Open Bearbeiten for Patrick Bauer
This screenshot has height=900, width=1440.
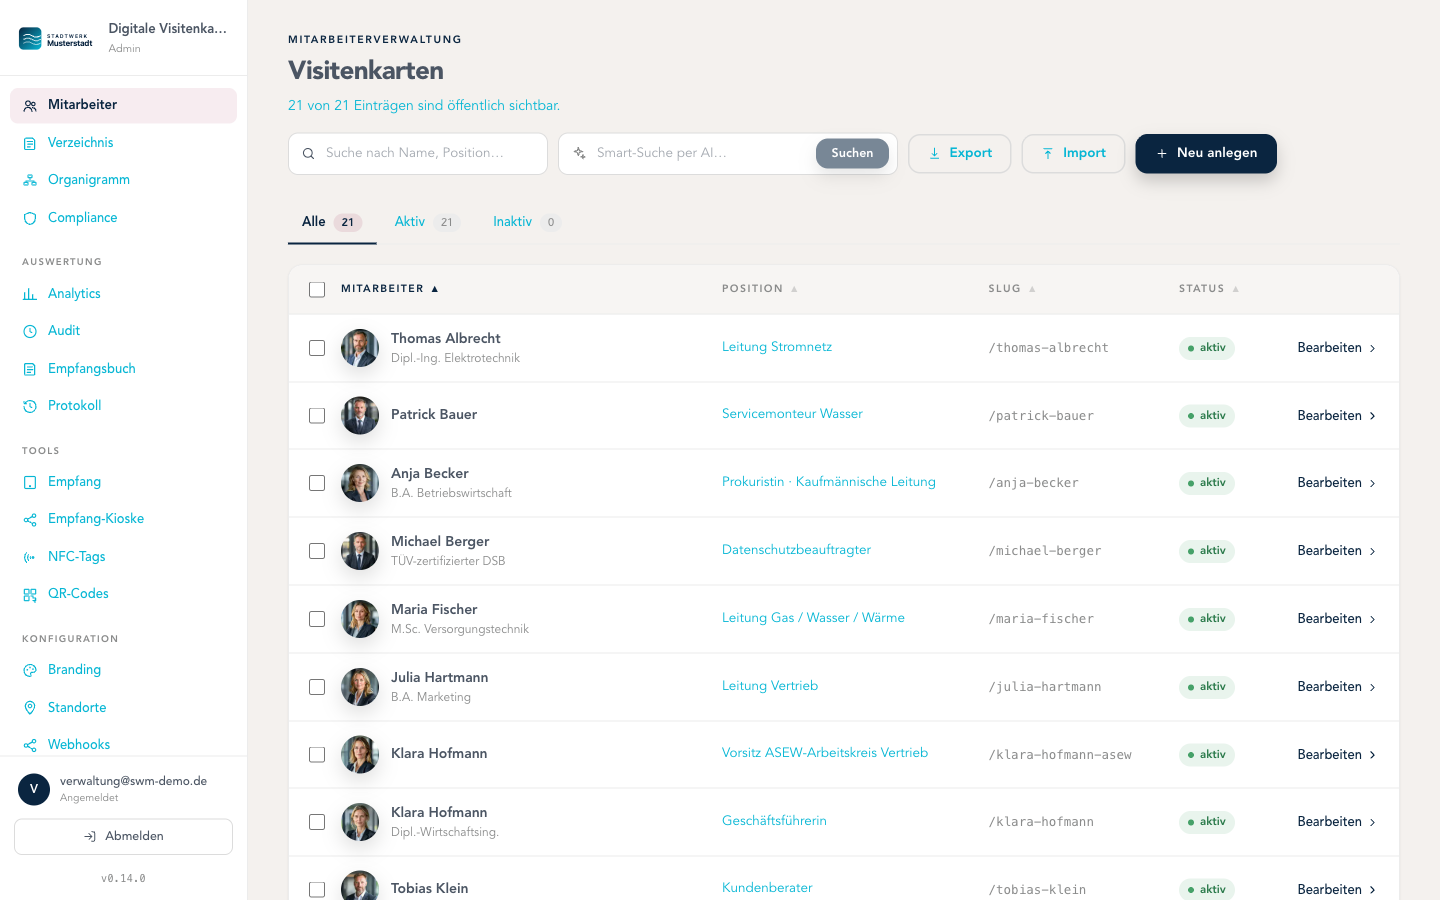pos(1336,415)
